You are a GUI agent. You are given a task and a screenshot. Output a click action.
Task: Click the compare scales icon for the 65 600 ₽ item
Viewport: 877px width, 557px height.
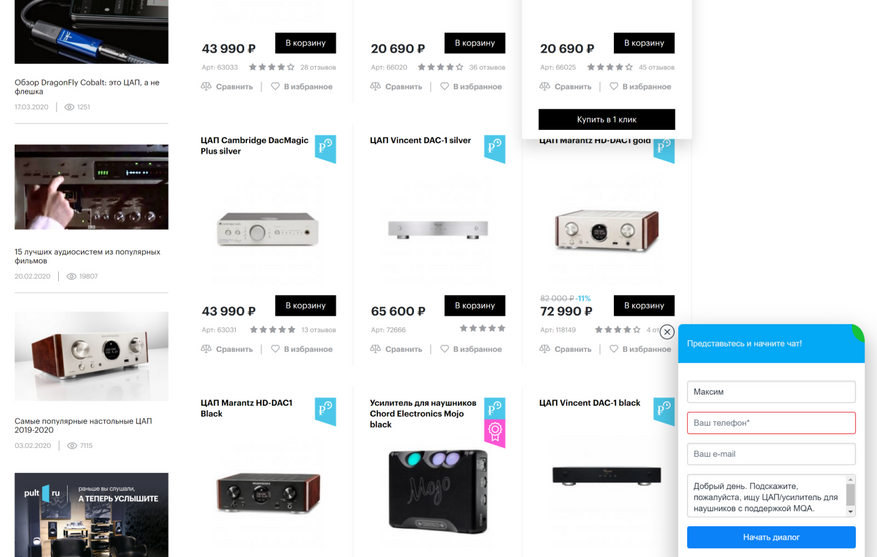(x=375, y=349)
